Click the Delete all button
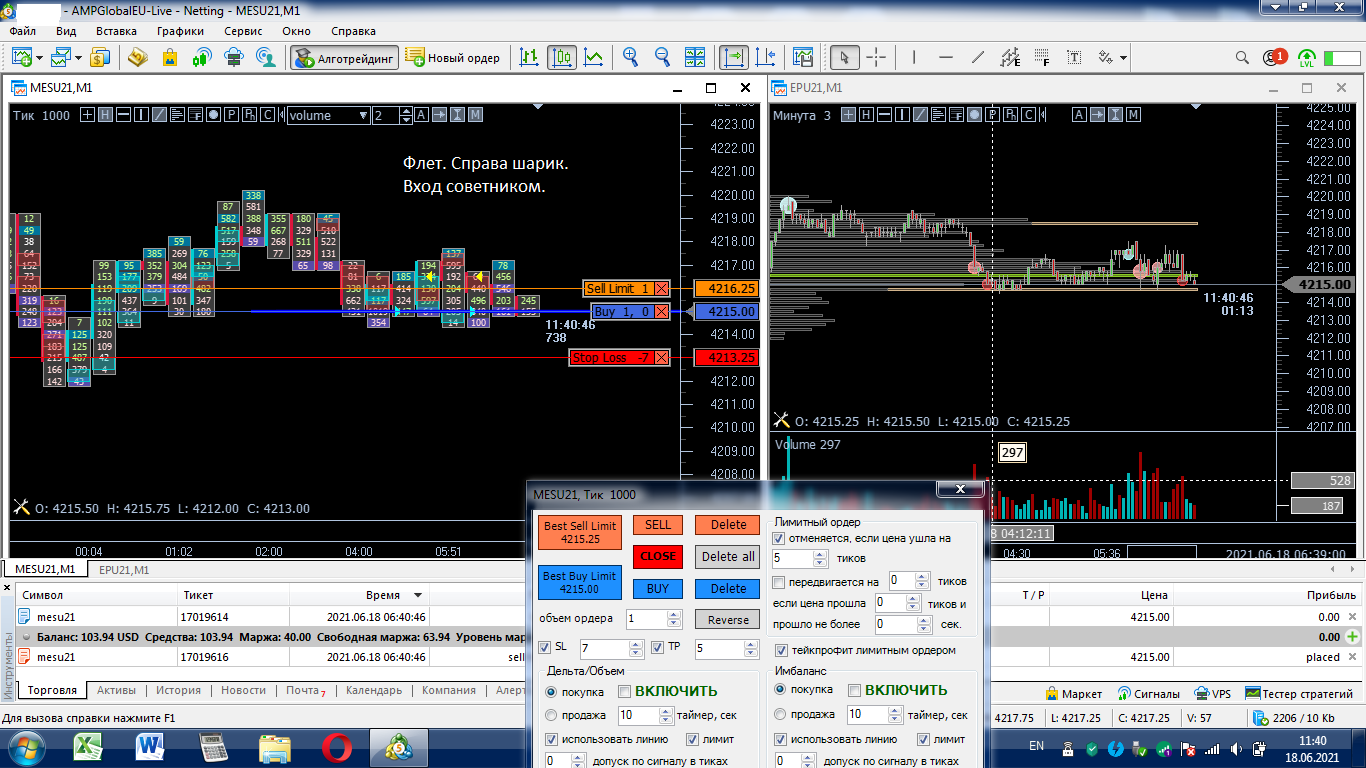 (x=728, y=557)
